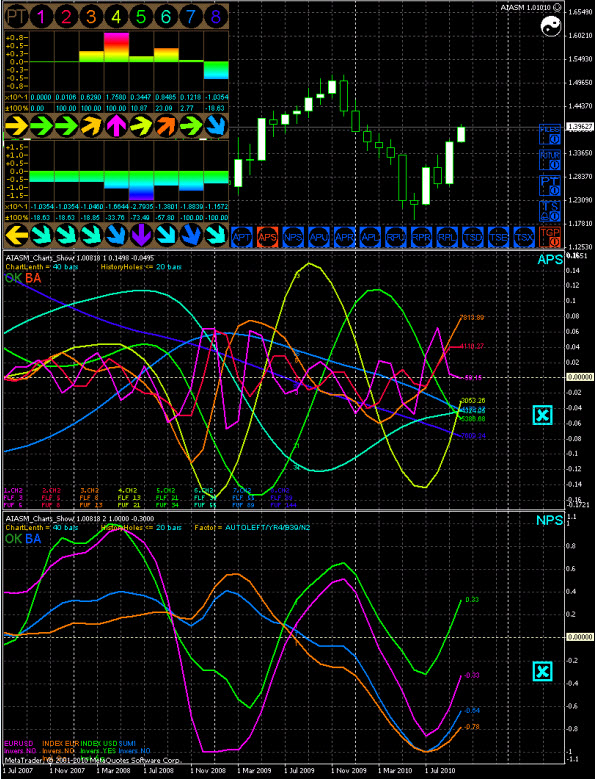Click the TSE button
This screenshot has height=779, width=595.
click(499, 237)
